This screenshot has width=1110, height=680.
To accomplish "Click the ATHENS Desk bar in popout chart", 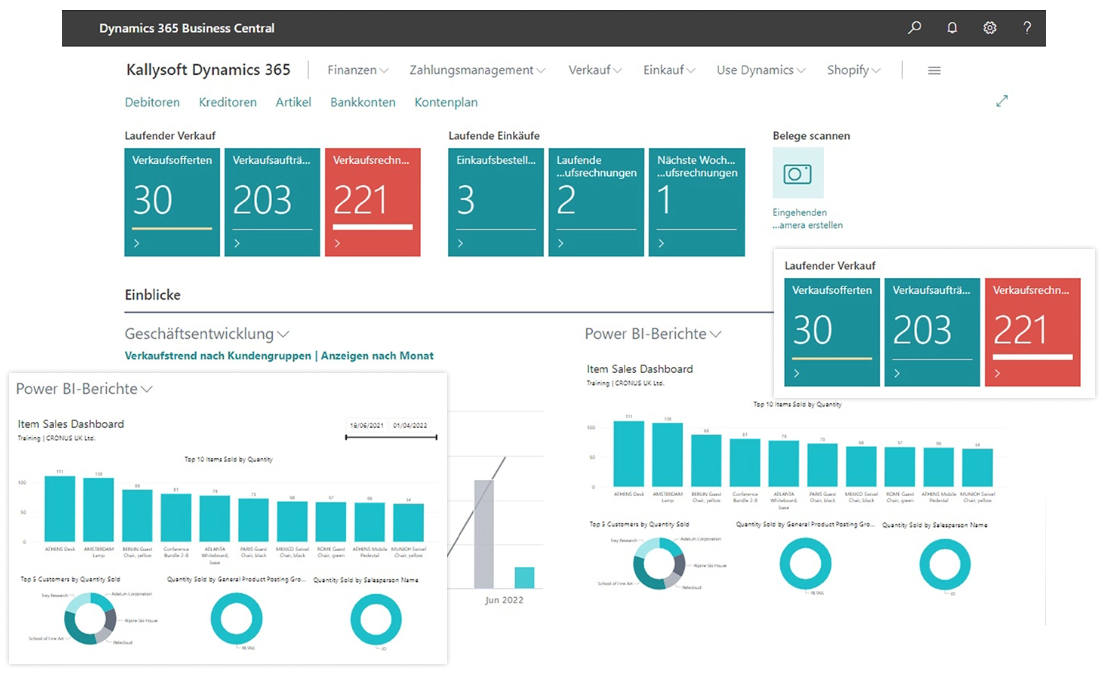I will pyautogui.click(x=59, y=509).
